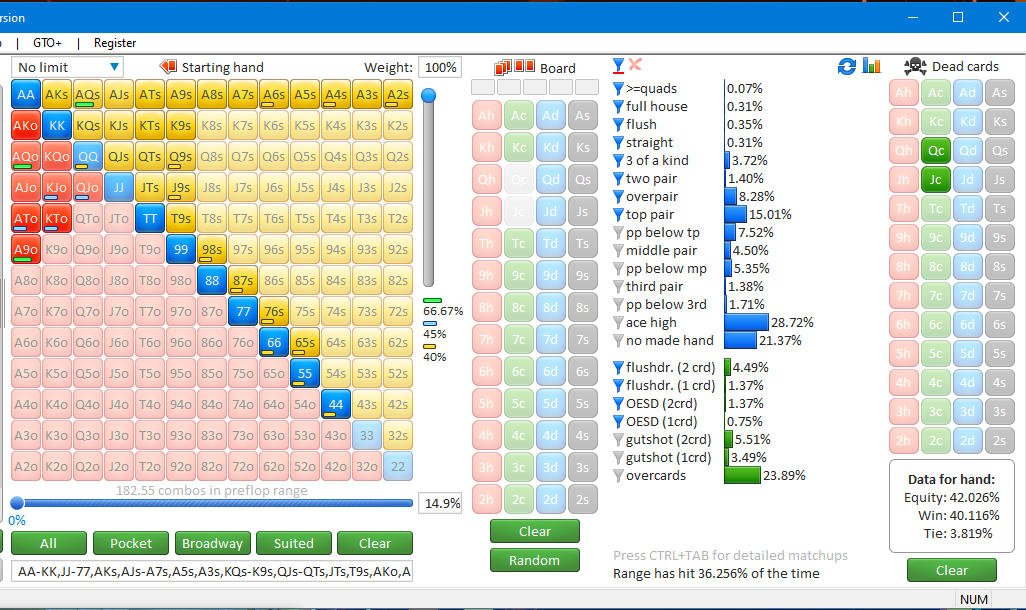The width and height of the screenshot is (1026, 610).
Task: Open the bar chart graph icon
Action: coord(872,65)
